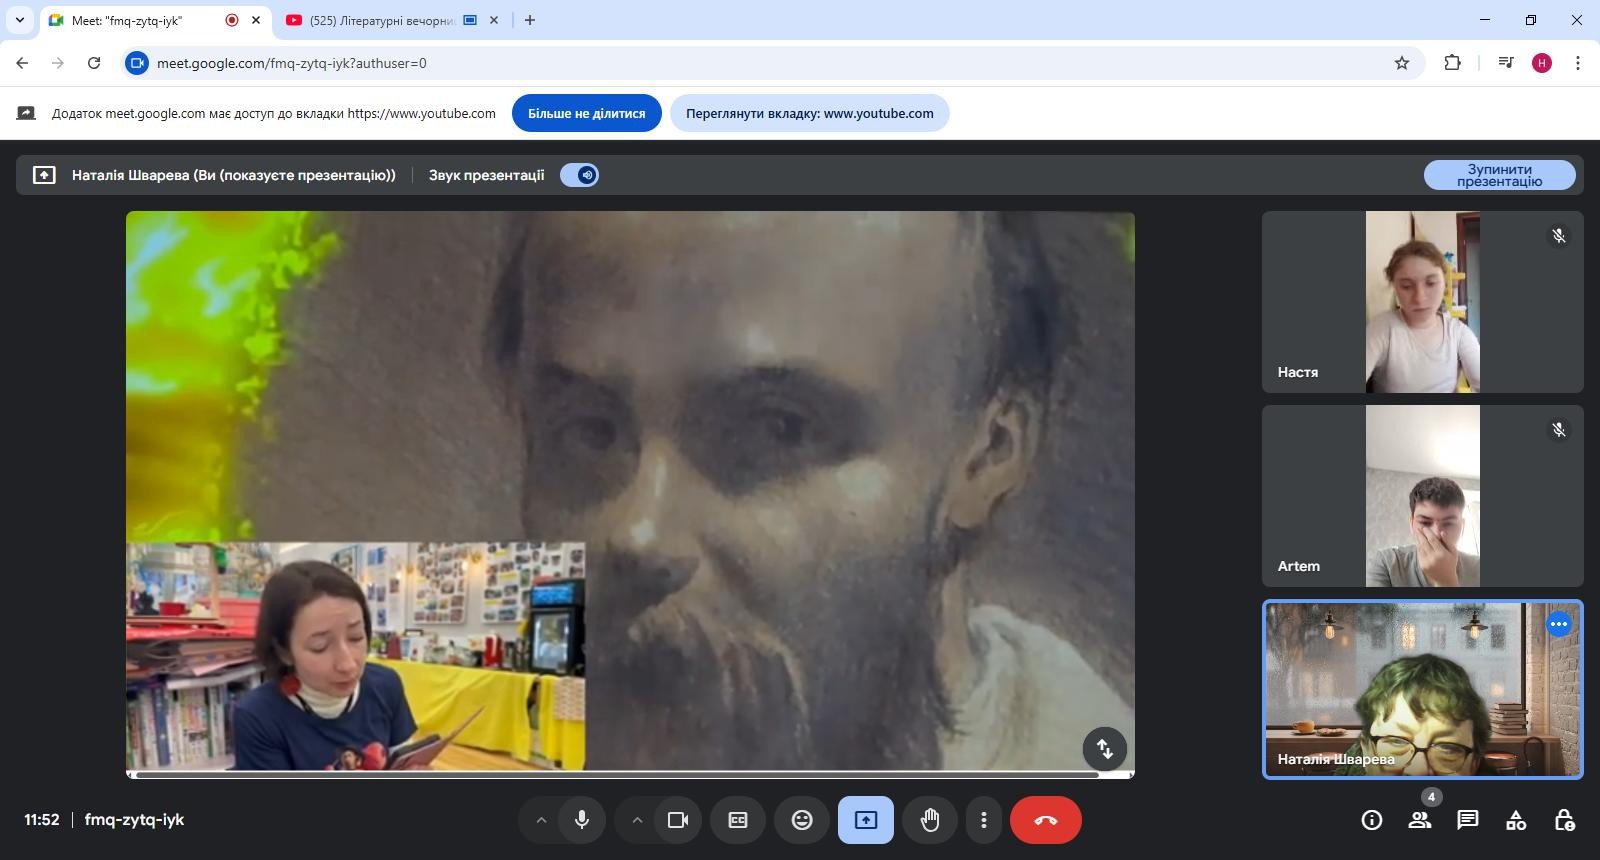Go forward in browser history

(x=58, y=63)
